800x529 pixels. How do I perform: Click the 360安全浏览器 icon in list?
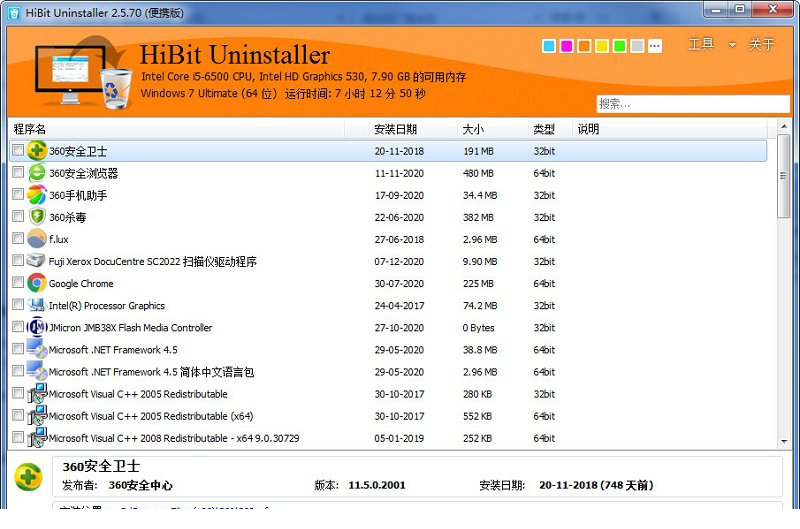pyautogui.click(x=37, y=173)
